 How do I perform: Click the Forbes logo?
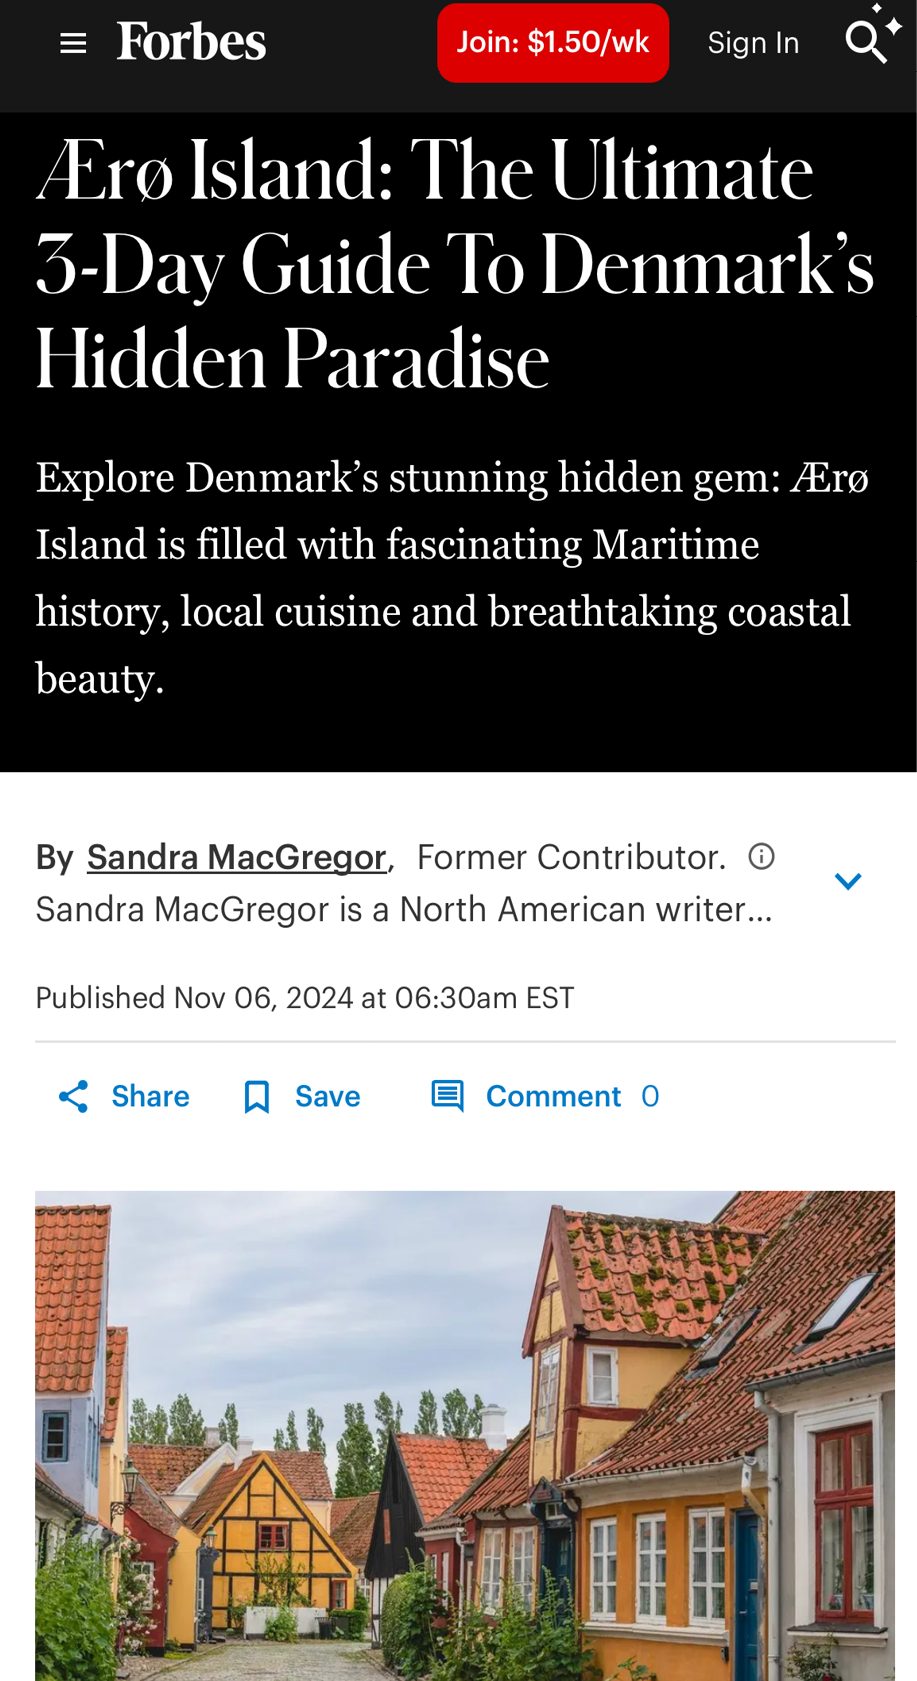point(191,42)
